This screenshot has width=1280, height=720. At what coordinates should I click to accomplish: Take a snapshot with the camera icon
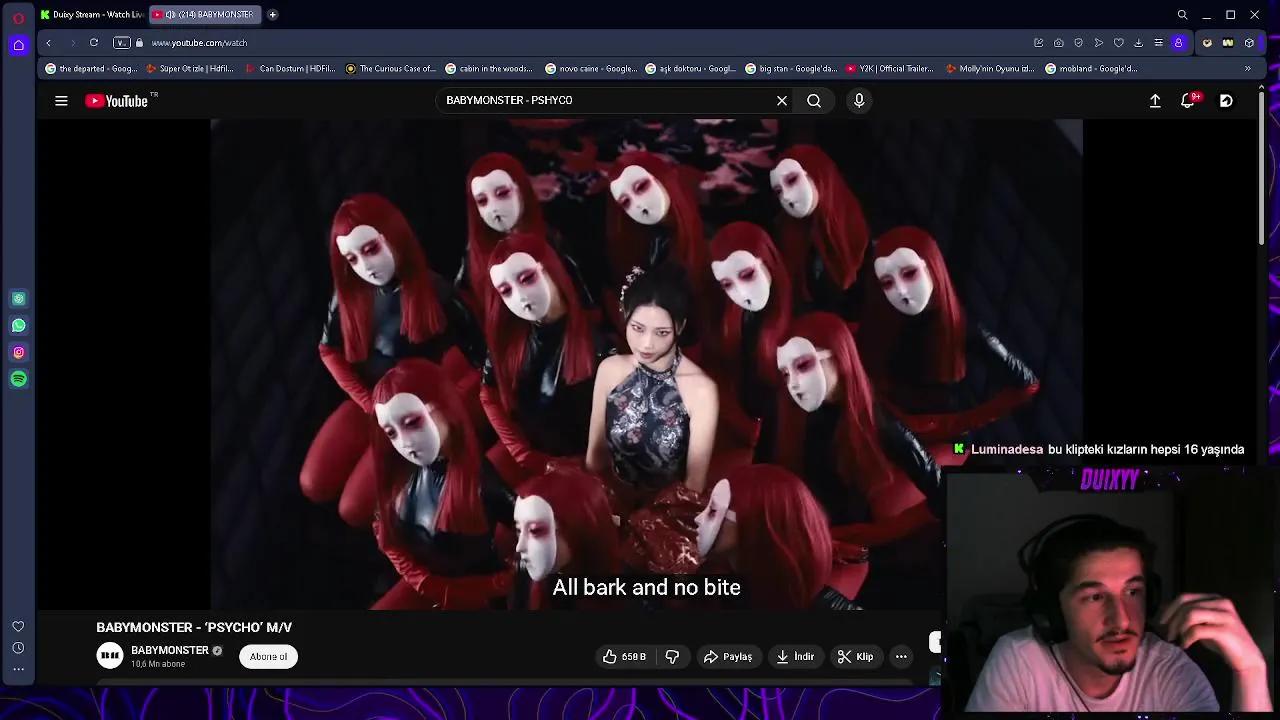click(x=1058, y=43)
